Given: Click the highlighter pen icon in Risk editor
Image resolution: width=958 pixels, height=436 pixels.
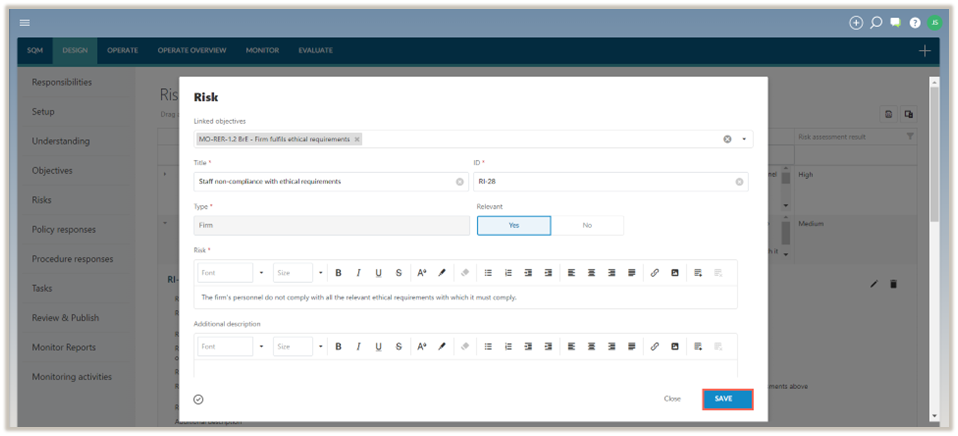Looking at the screenshot, I should click(442, 273).
